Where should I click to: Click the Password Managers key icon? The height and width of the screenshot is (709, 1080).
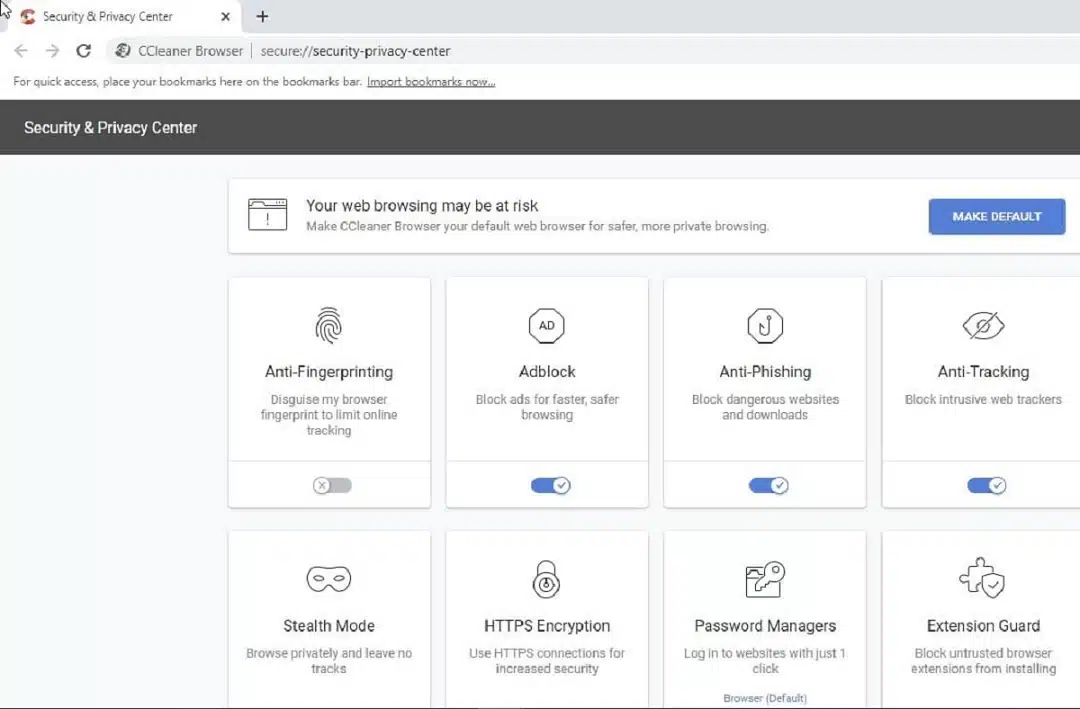pos(765,579)
